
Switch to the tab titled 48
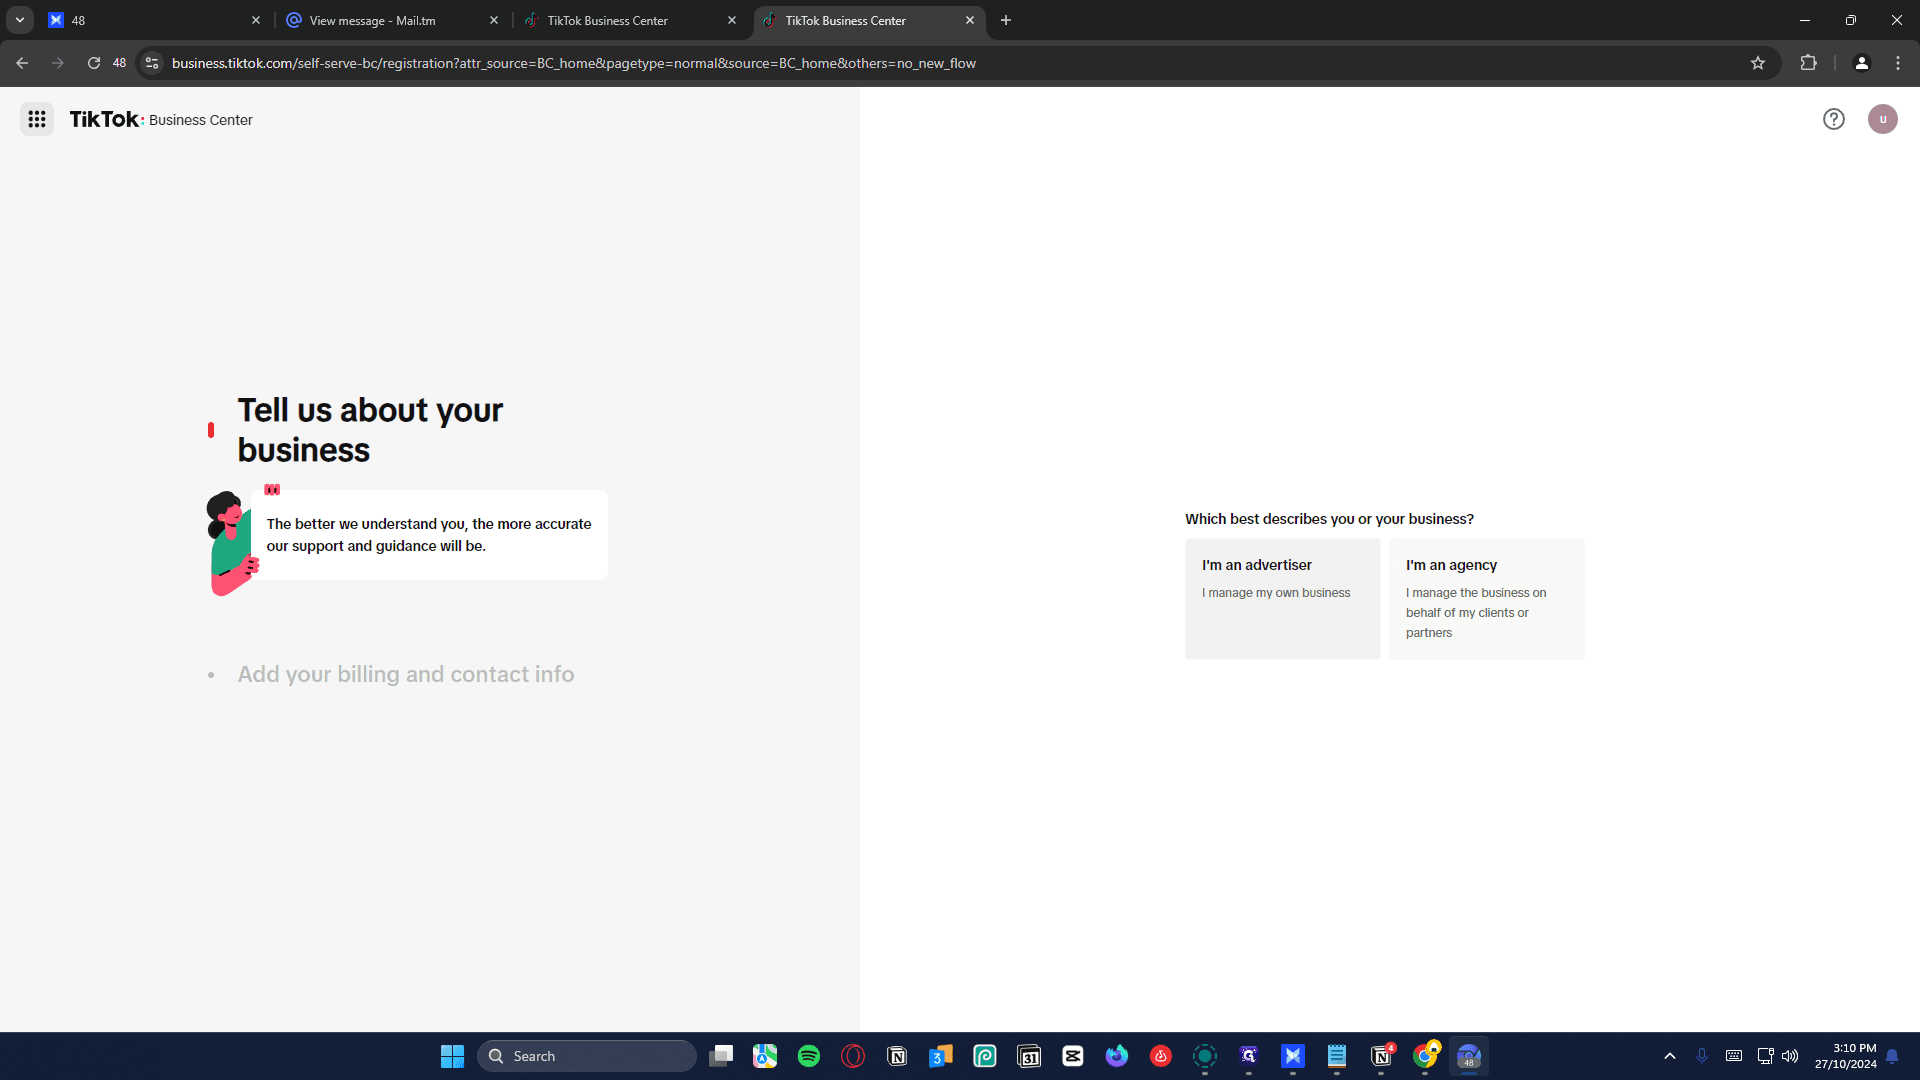(154, 20)
